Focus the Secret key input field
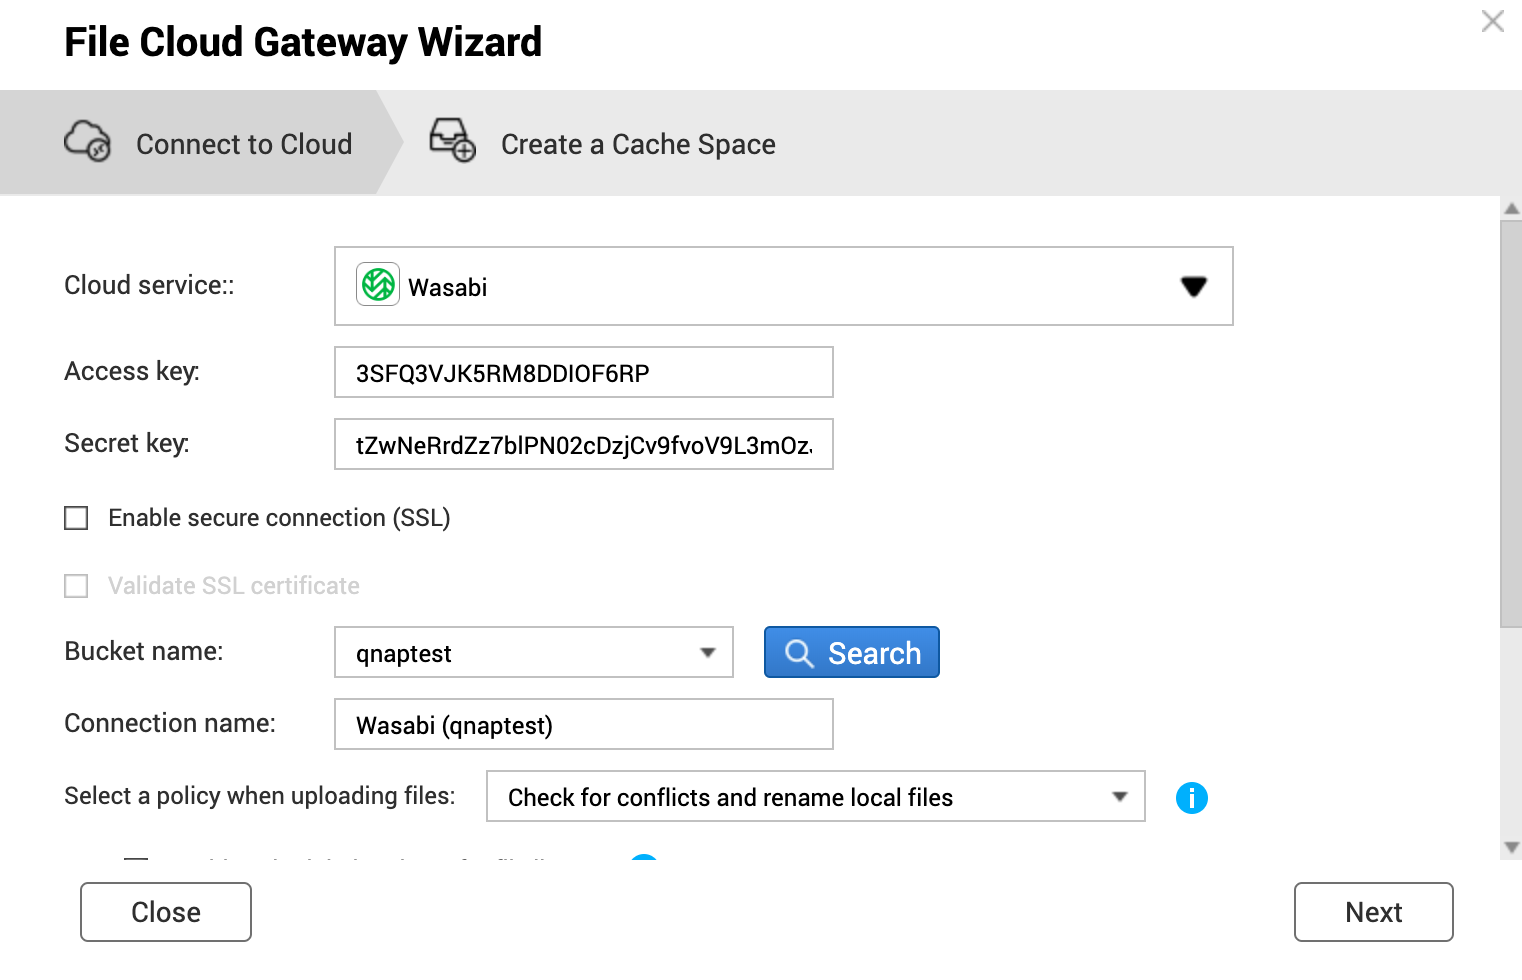This screenshot has width=1522, height=980. click(584, 444)
